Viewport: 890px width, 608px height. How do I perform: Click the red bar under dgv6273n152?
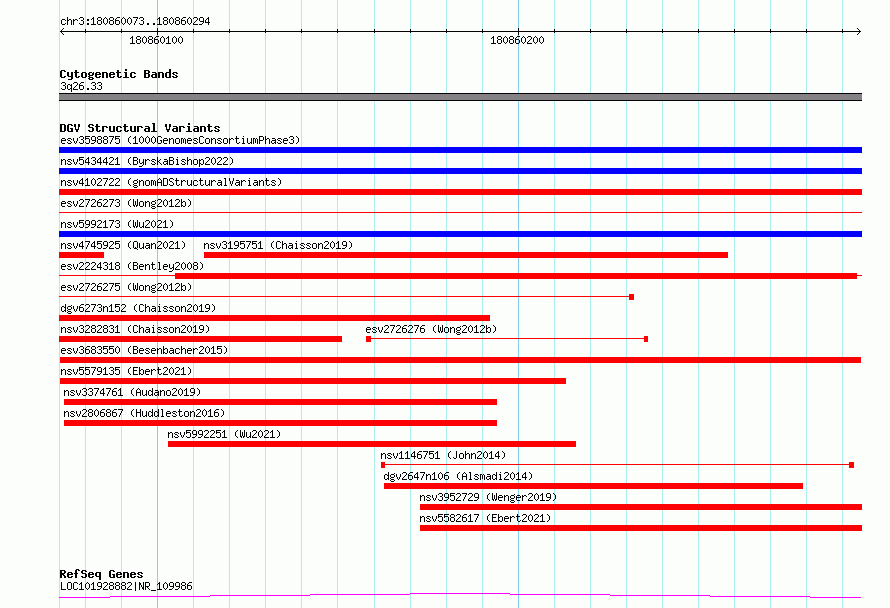pos(275,318)
